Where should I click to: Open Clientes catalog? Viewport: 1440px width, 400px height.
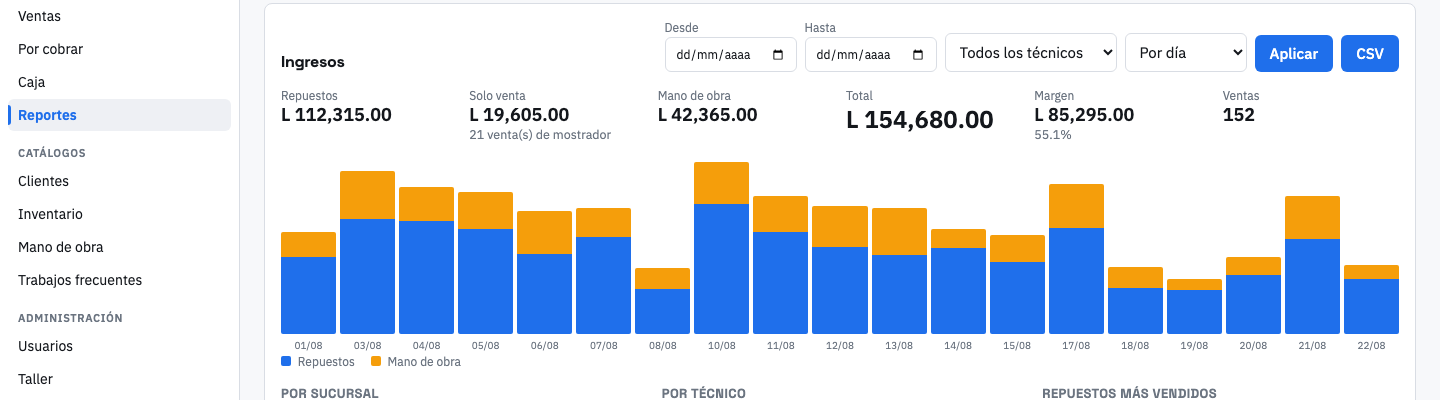pos(119,181)
